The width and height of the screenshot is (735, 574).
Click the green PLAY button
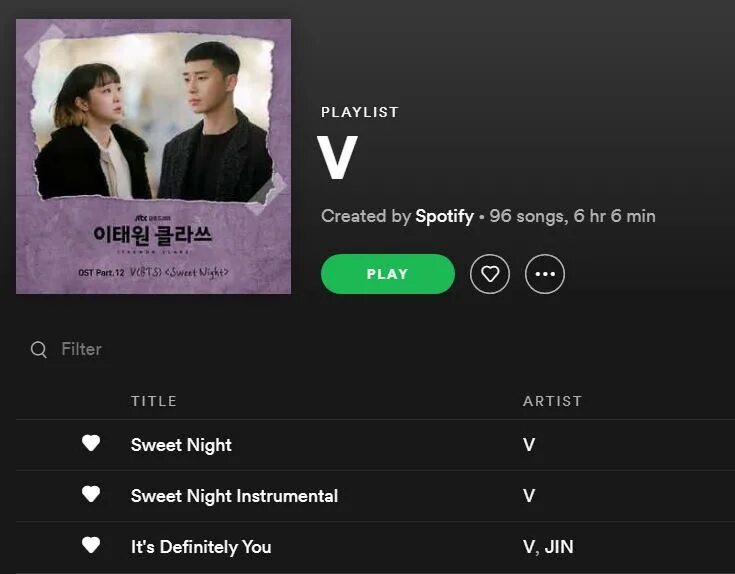(388, 274)
